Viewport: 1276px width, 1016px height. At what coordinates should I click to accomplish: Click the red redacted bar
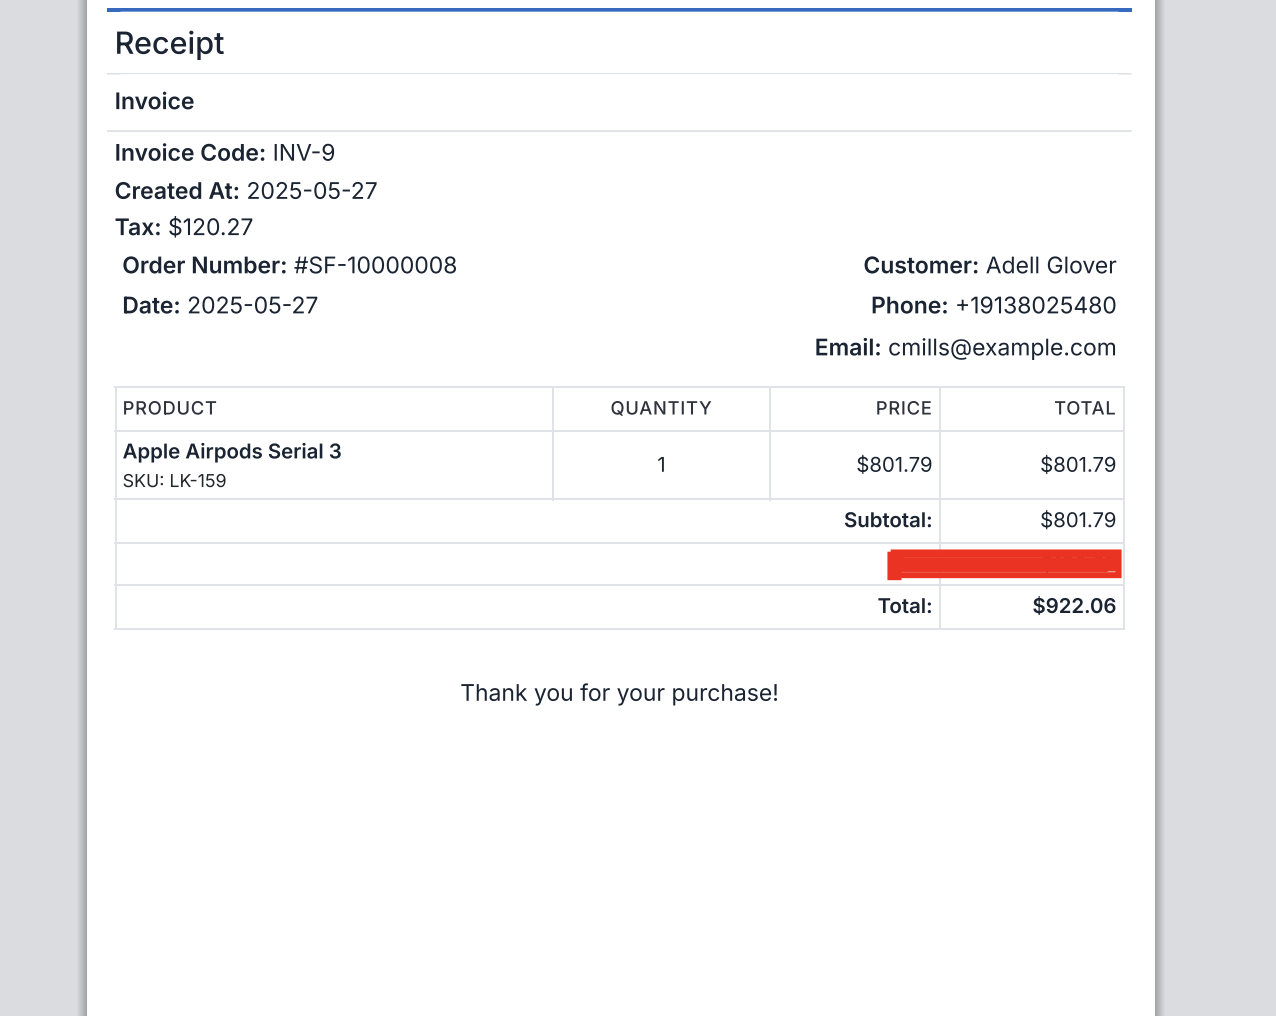tap(1003, 564)
